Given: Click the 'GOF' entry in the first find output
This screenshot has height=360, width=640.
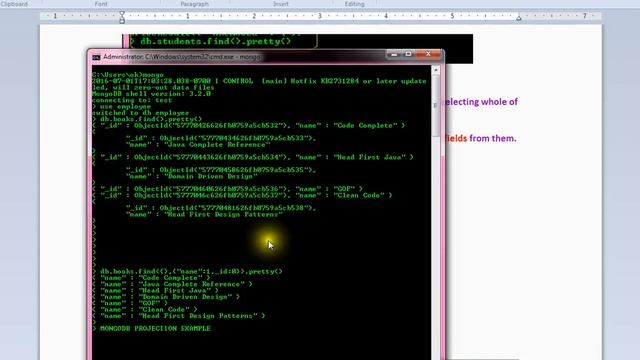Looking at the screenshot, I should coord(344,189).
